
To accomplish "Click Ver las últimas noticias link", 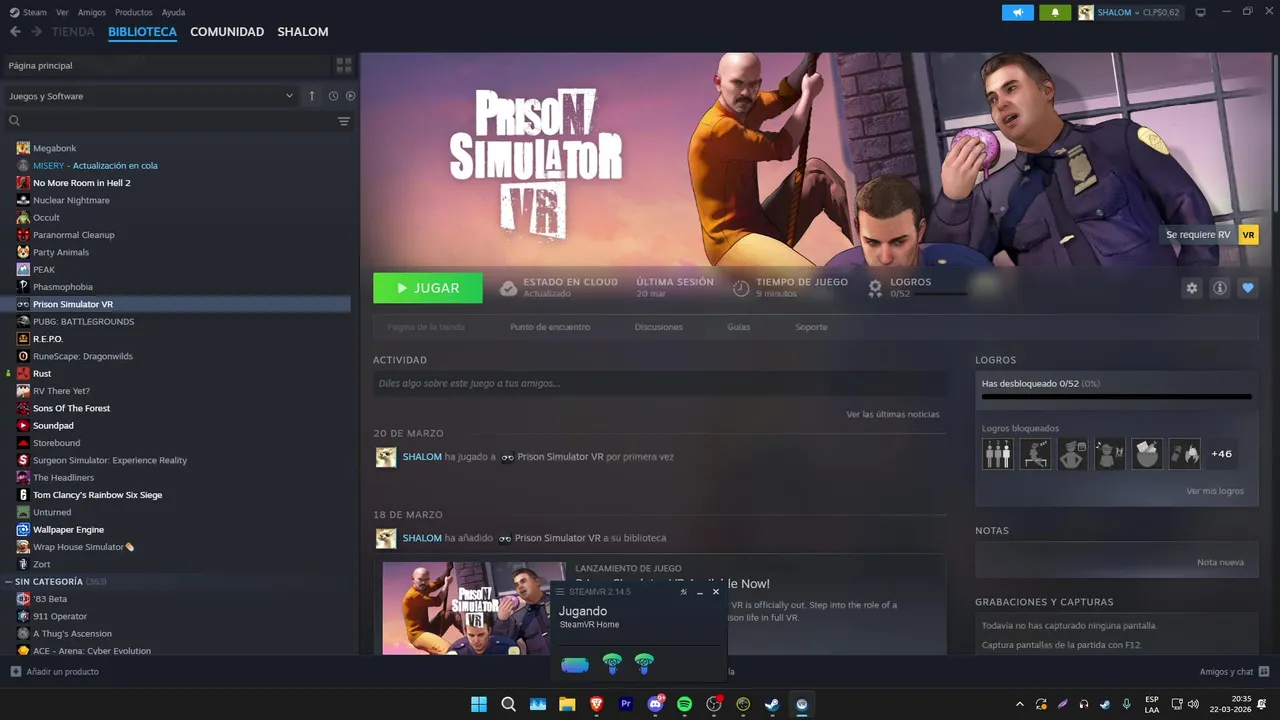I will [893, 414].
